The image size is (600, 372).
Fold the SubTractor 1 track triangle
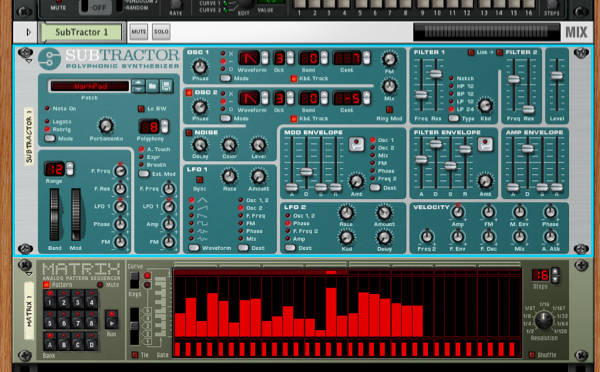pyautogui.click(x=28, y=32)
